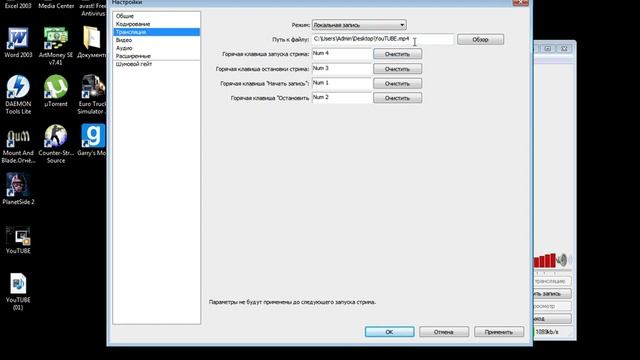Click the red volume meter in OBS
The image size is (640, 360).
[x=545, y=260]
